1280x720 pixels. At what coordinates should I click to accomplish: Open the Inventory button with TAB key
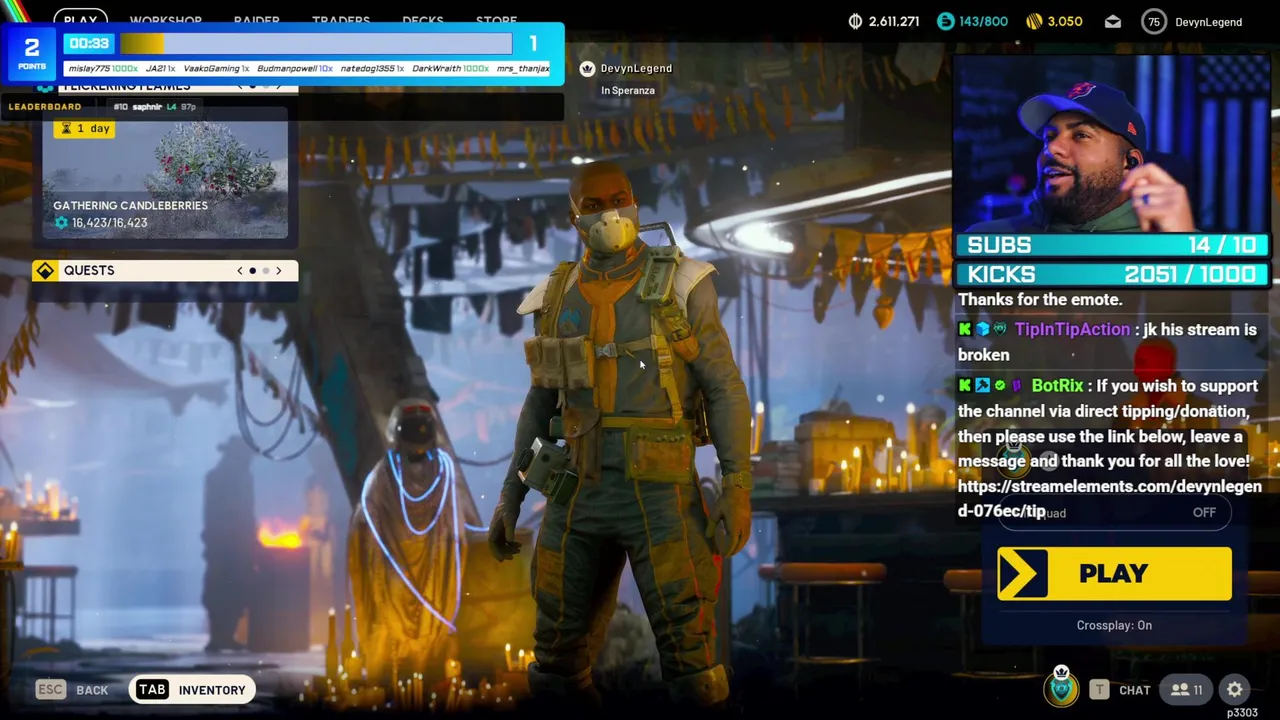click(x=191, y=690)
